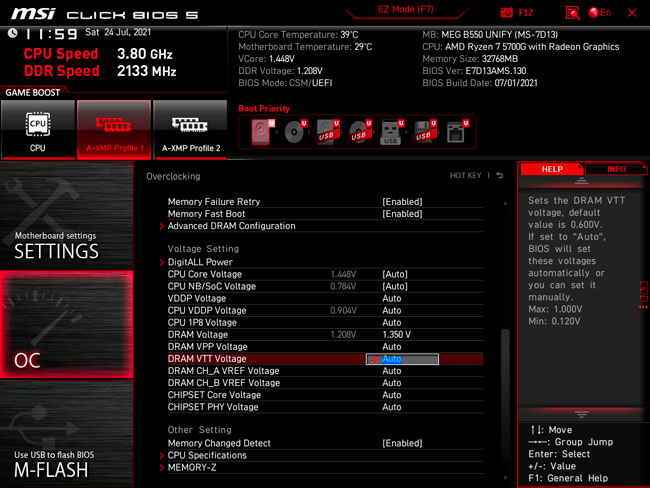Click the clock icon beside the time

tap(12, 33)
